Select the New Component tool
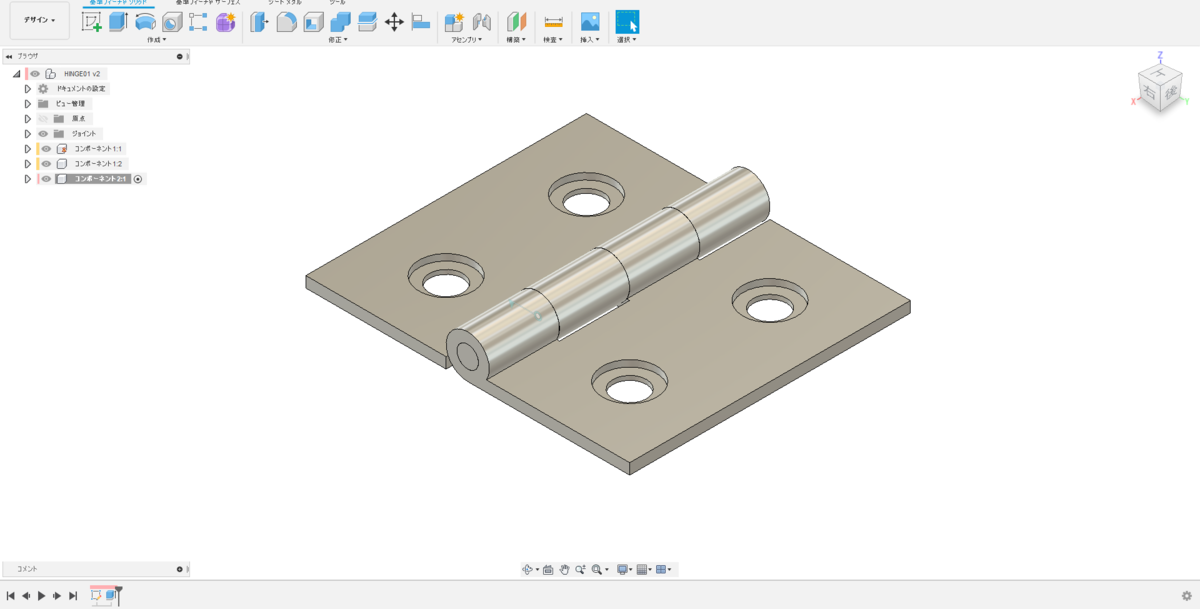The width and height of the screenshot is (1200, 609). [454, 22]
